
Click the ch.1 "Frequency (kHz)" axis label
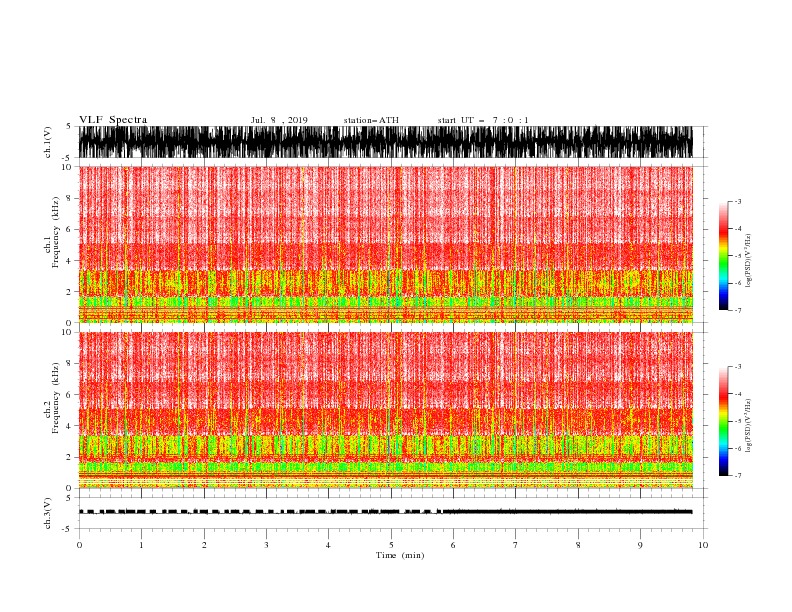click(x=55, y=232)
